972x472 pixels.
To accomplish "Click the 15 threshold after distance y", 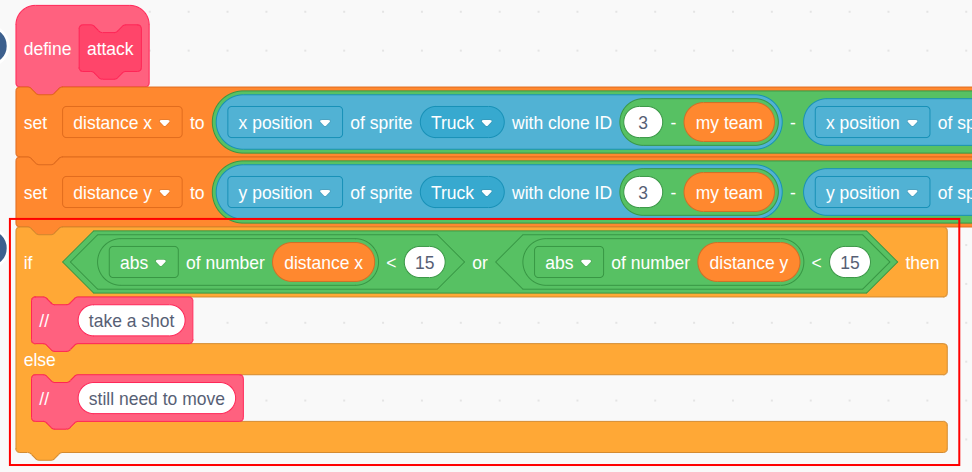I will click(850, 263).
